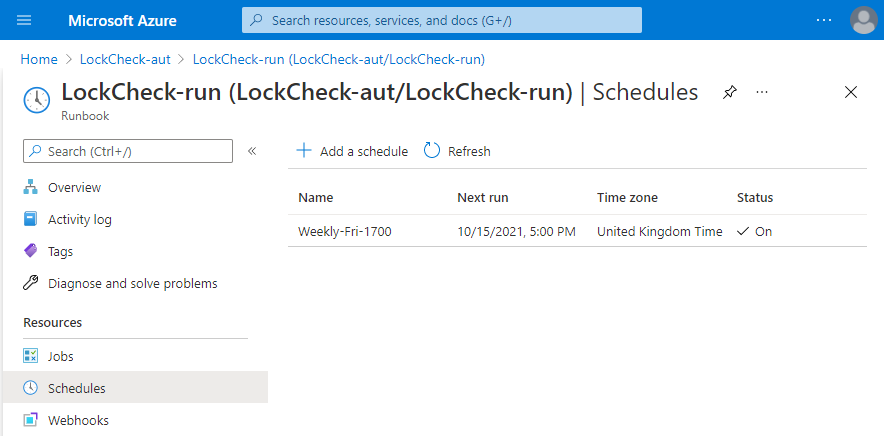Sort by the Time zone column header
Screen dimensions: 884x436
tap(627, 198)
